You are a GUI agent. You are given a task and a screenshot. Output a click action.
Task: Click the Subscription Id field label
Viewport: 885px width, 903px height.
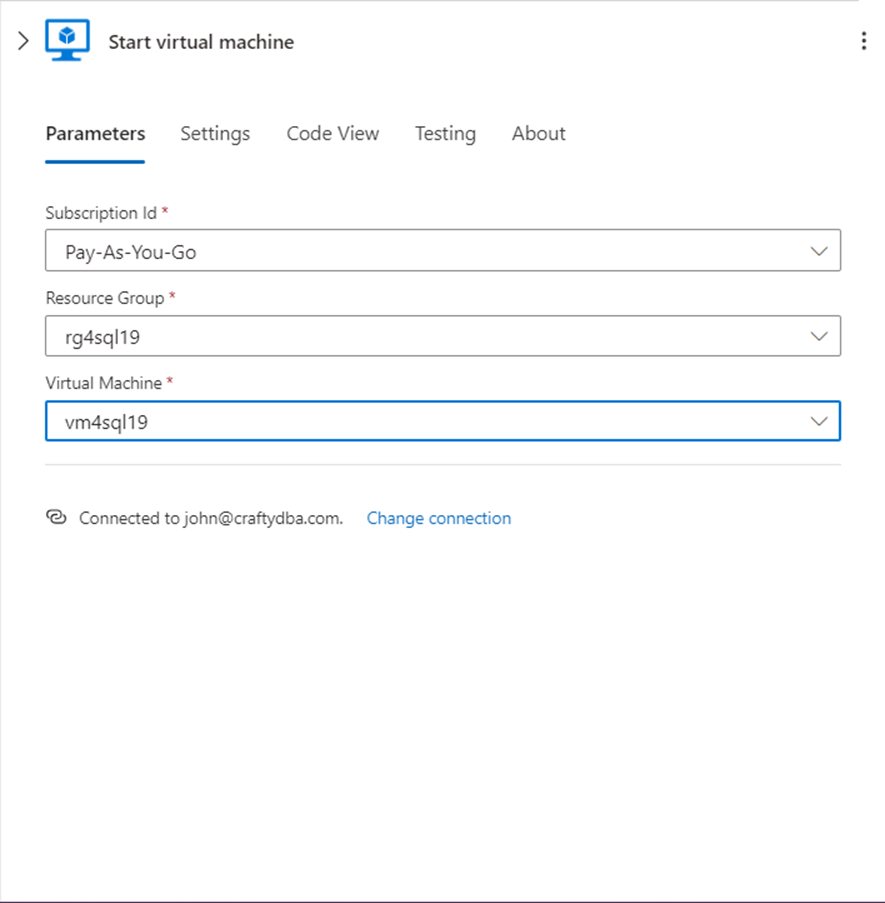pyautogui.click(x=102, y=213)
